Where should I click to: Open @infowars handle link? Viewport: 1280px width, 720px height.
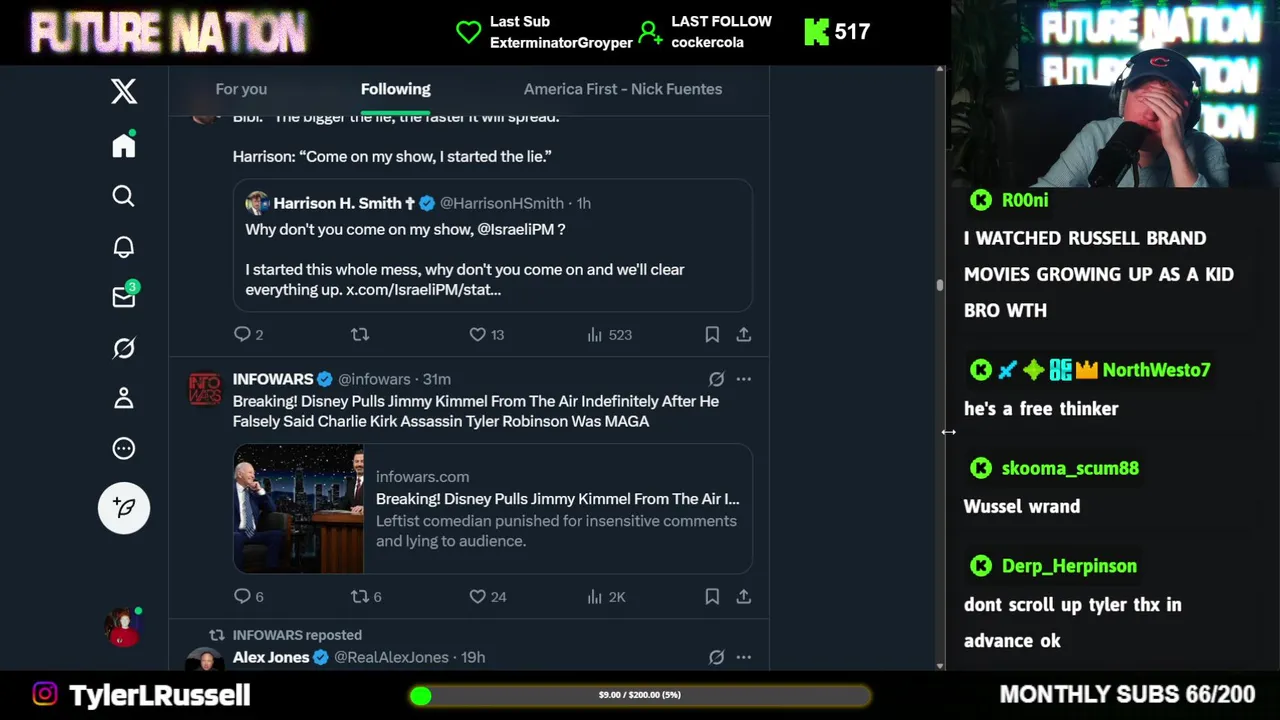(x=374, y=379)
